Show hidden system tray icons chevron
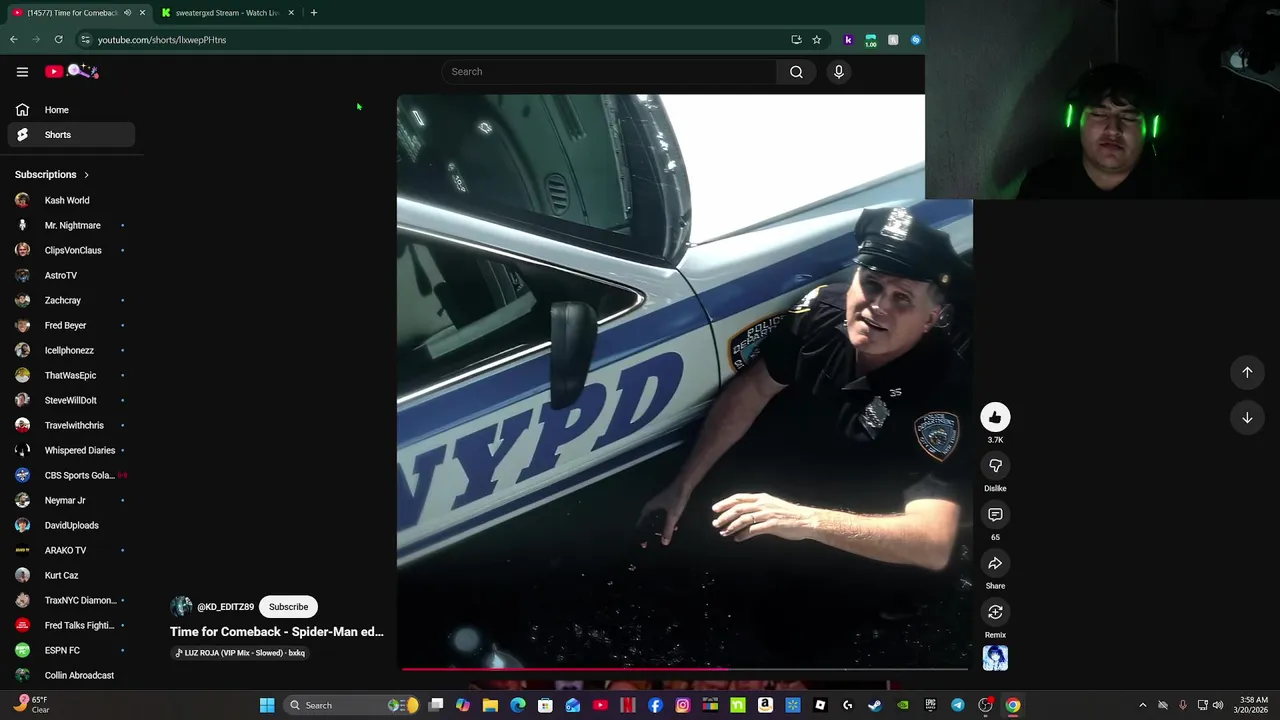This screenshot has width=1280, height=720. tap(1143, 705)
